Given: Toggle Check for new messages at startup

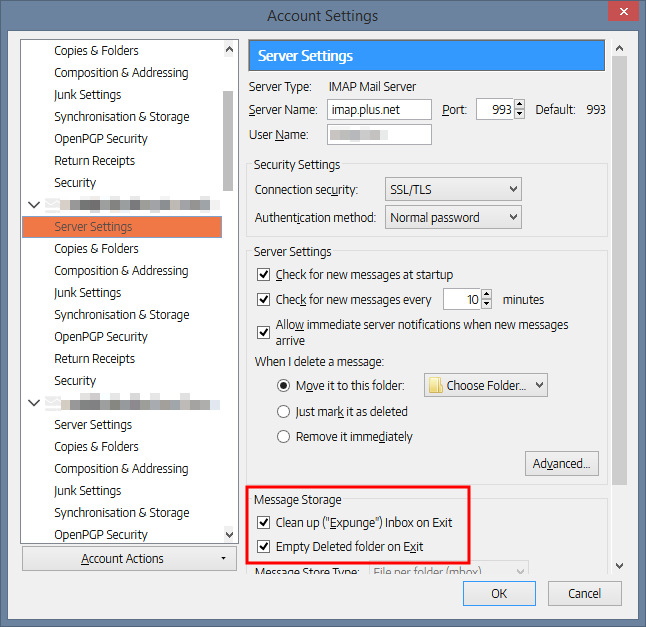Looking at the screenshot, I should pos(263,274).
